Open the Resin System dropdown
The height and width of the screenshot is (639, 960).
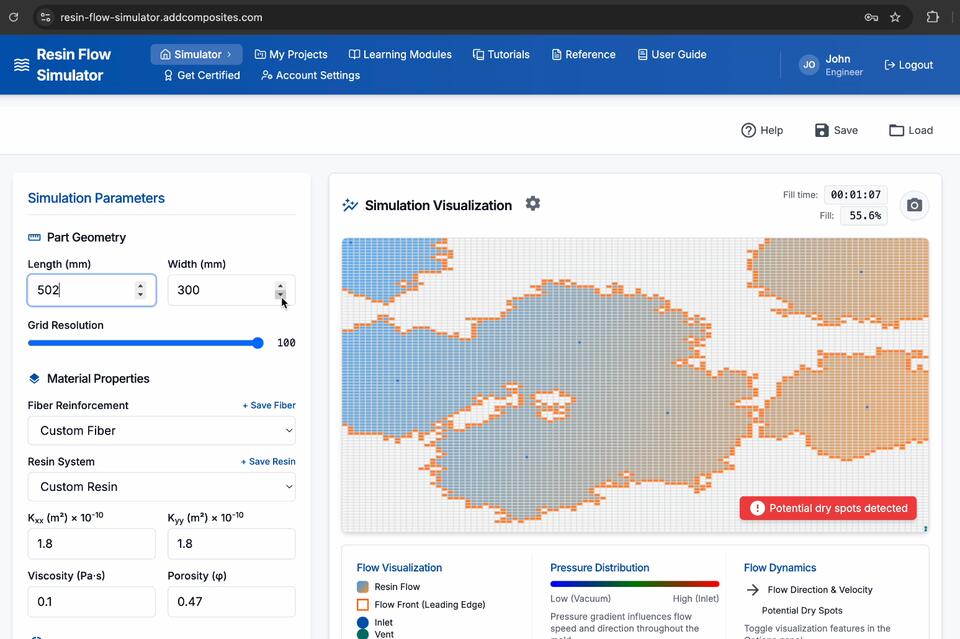click(161, 487)
